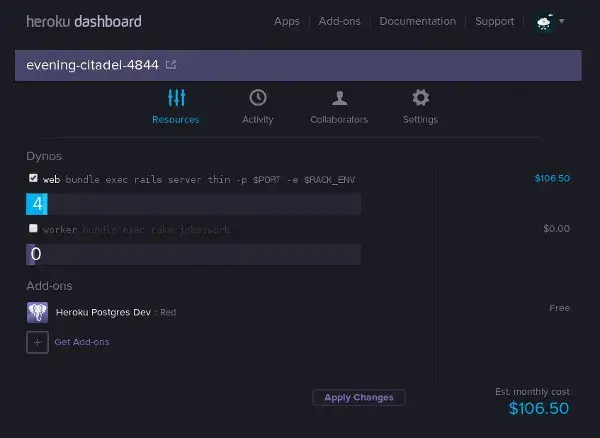Open the Add-ons navigation item
The width and height of the screenshot is (600, 438).
point(339,21)
